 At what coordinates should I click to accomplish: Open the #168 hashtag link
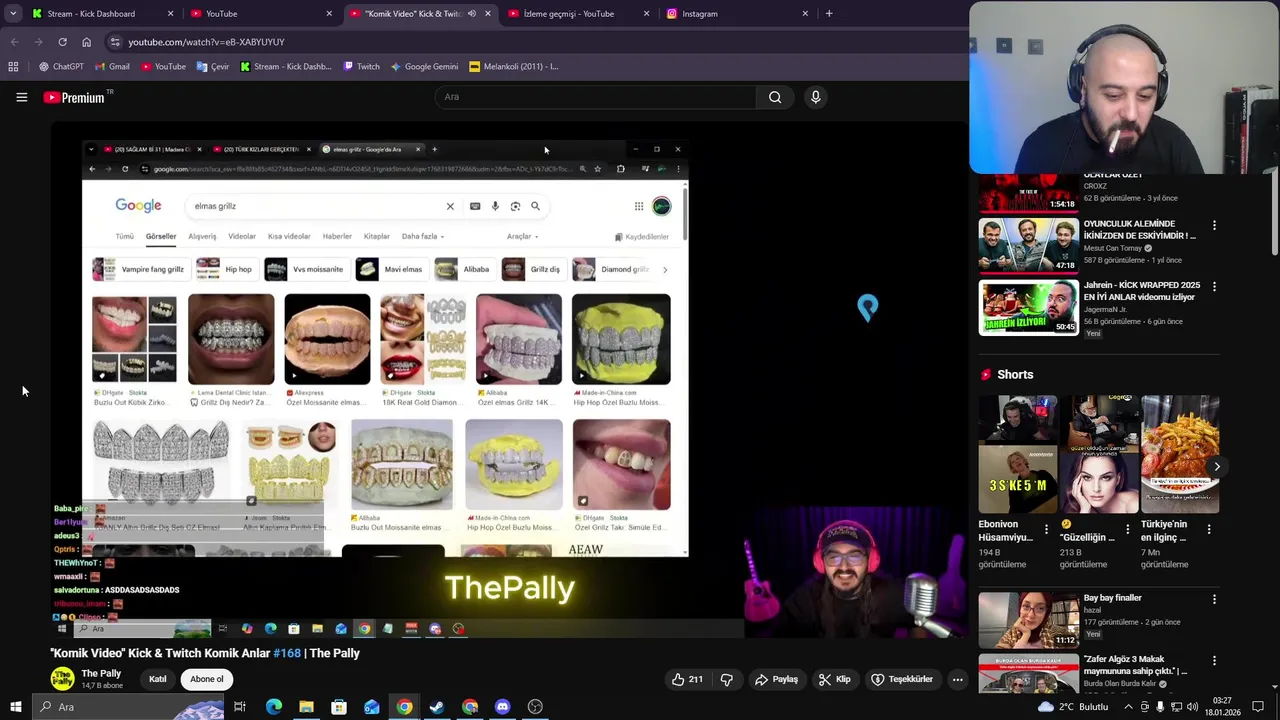(287, 653)
